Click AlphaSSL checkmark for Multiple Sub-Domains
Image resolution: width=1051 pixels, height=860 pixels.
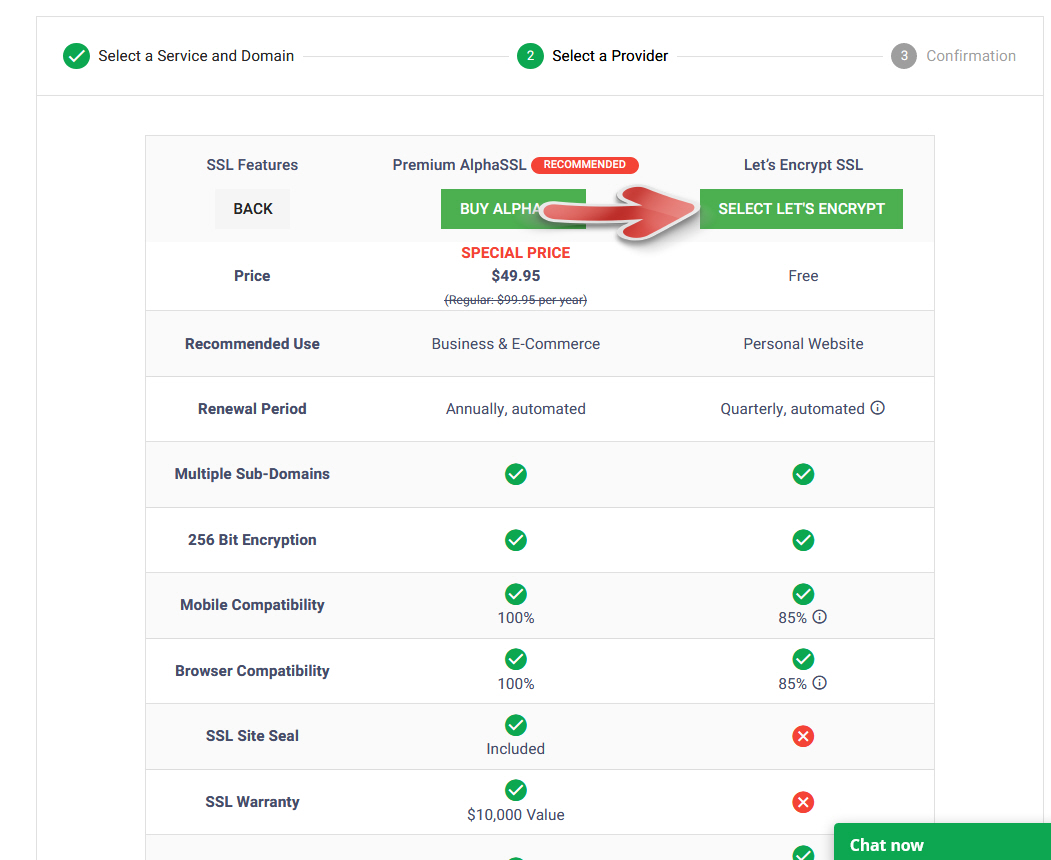point(515,474)
